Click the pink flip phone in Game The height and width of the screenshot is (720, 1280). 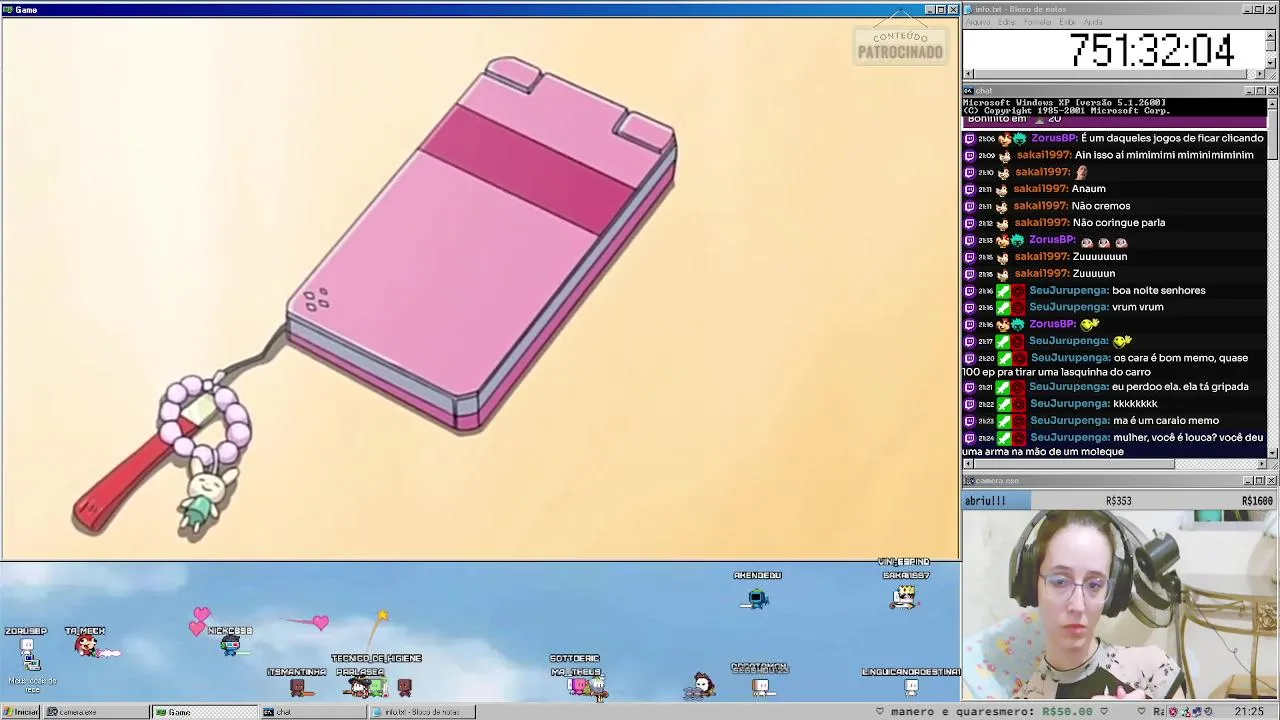coord(482,244)
